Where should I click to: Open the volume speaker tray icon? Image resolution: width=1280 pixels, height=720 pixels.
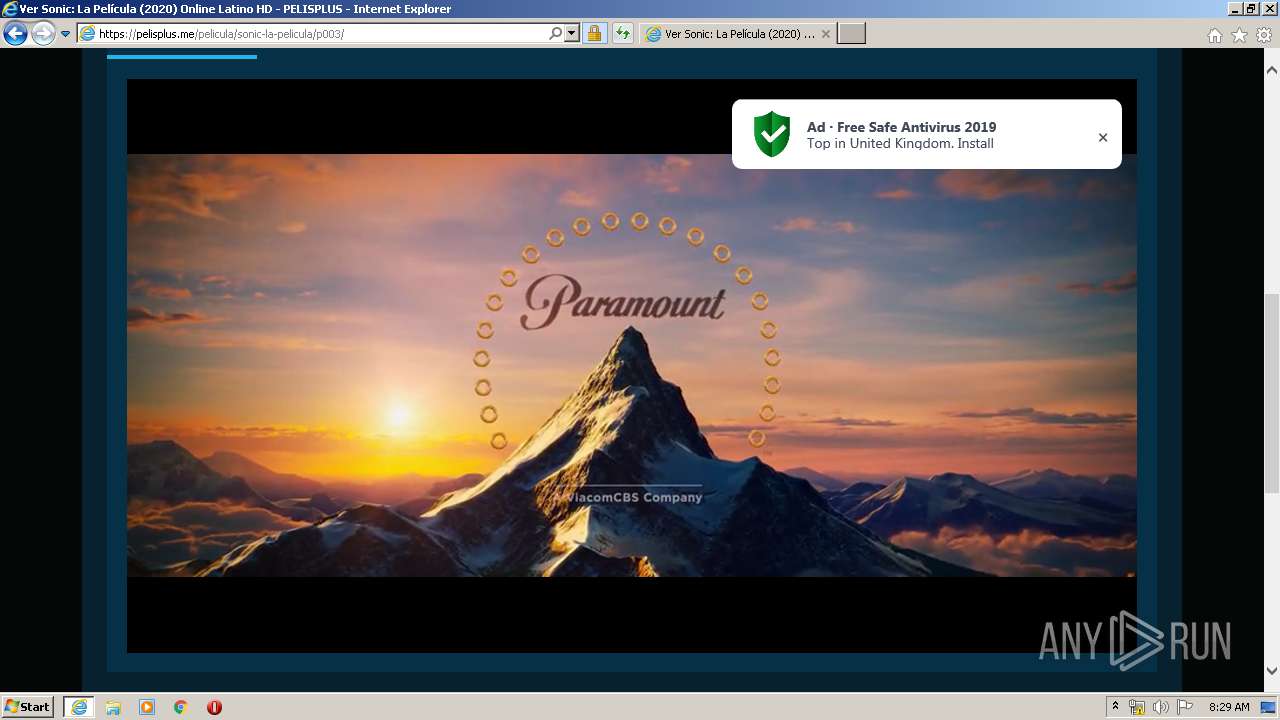pos(1161,707)
